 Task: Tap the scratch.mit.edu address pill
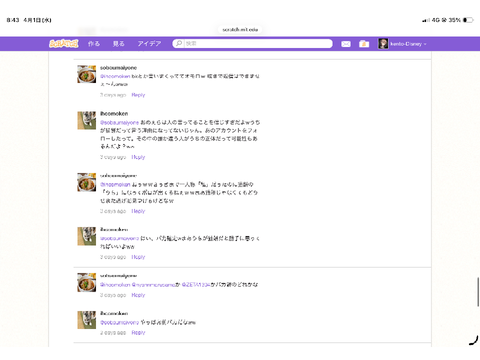[240, 30]
